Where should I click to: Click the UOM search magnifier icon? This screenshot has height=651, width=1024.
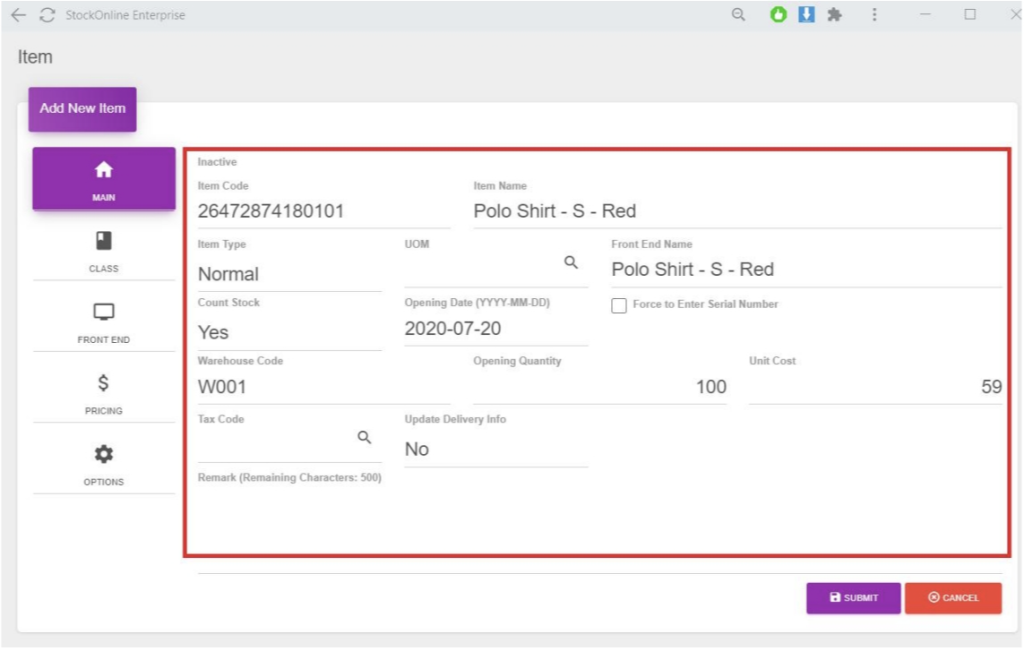(571, 262)
